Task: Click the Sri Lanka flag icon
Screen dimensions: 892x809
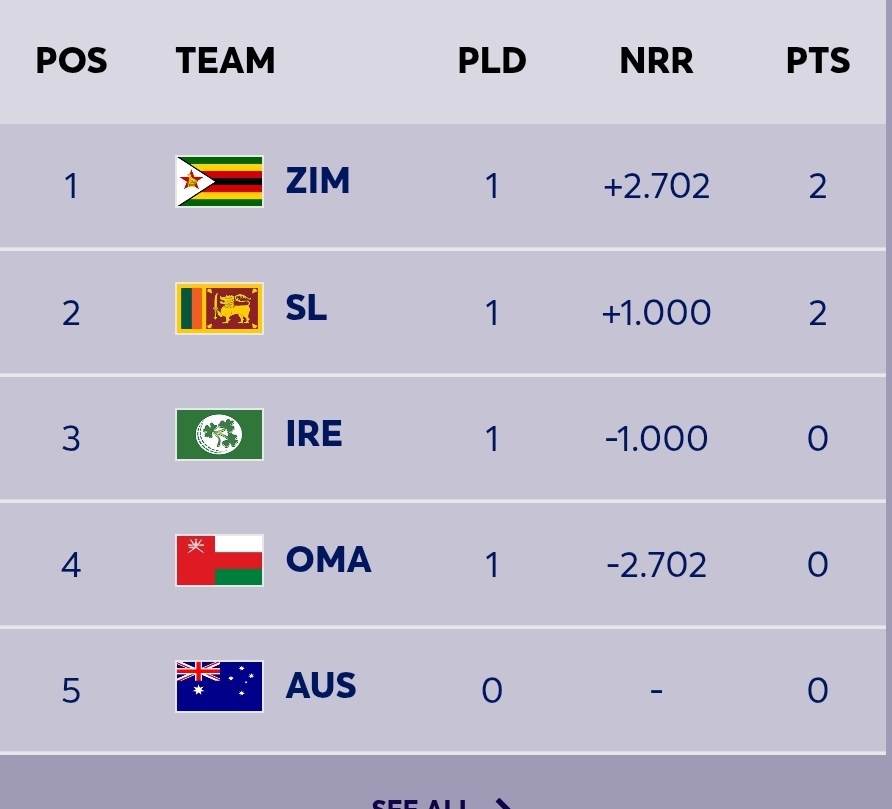Action: pos(219,308)
